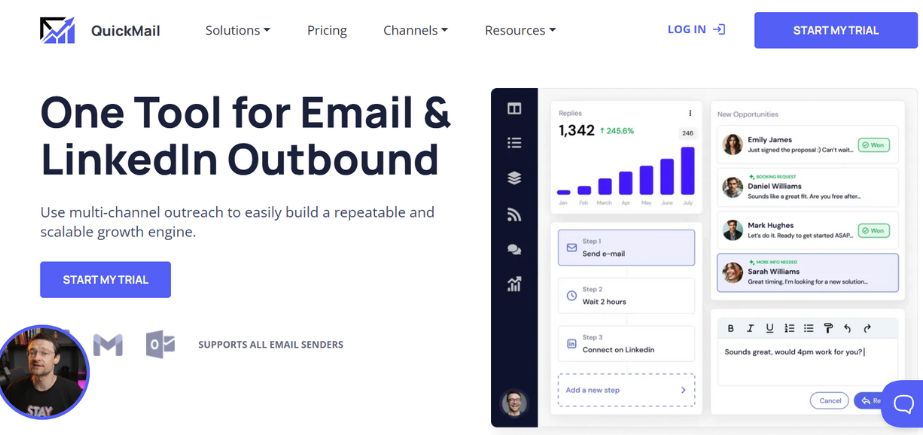The width and height of the screenshot is (923, 435).
Task: Select the layers stack sidebar icon
Action: [x=514, y=178]
